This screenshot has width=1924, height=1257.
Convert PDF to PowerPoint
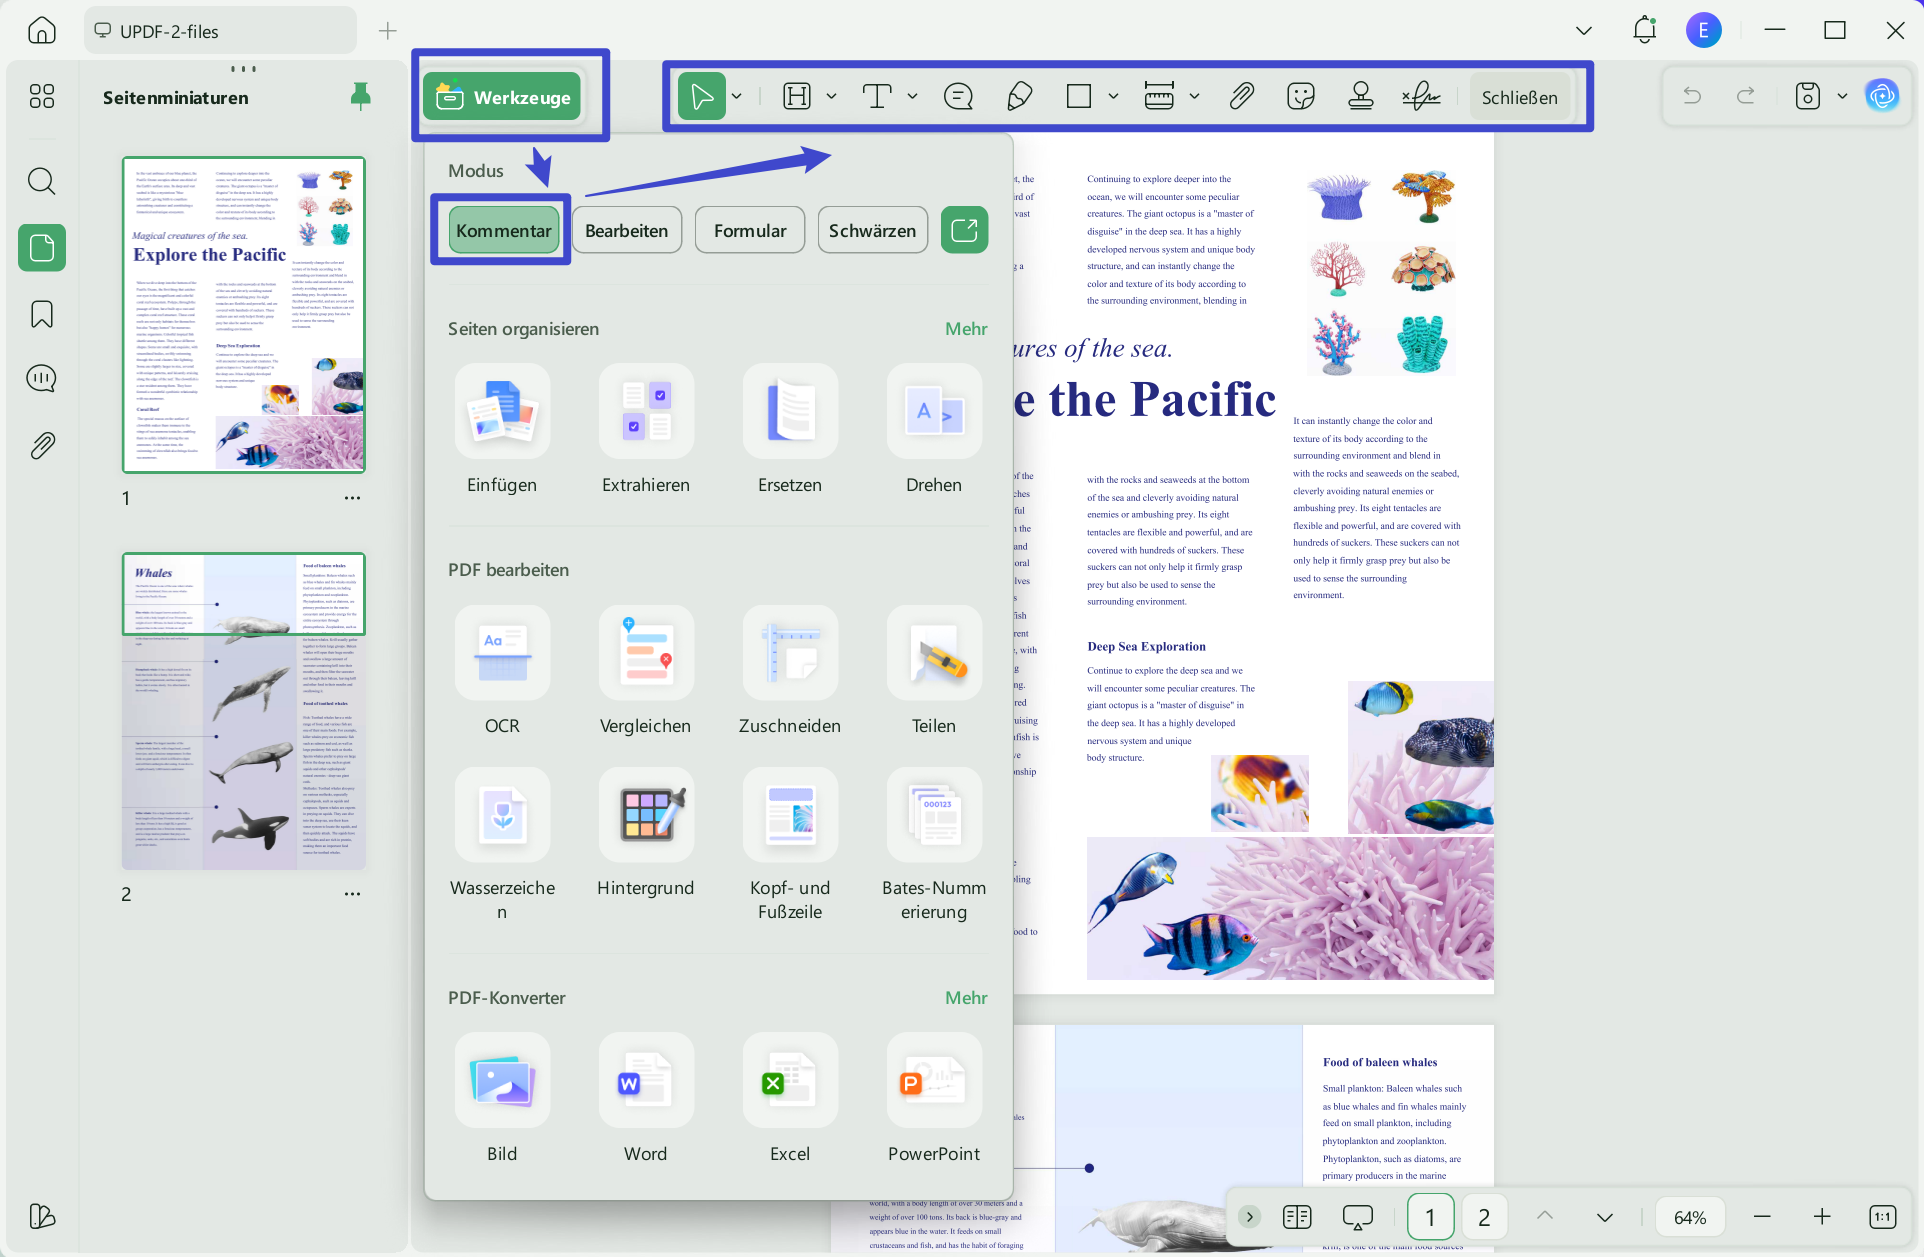tap(934, 1081)
